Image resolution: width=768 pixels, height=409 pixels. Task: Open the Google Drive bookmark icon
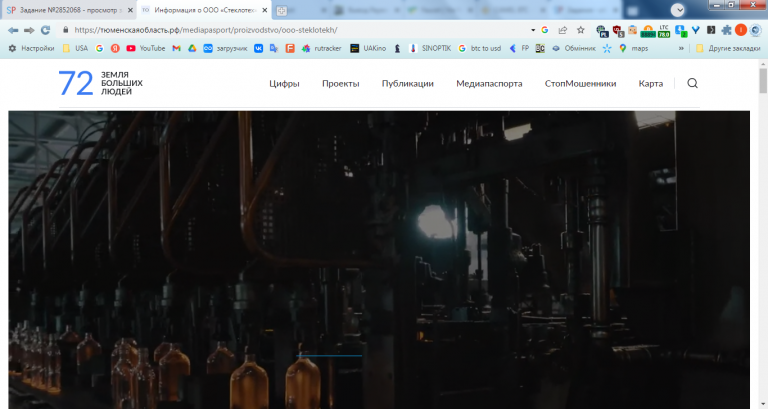[x=192, y=48]
